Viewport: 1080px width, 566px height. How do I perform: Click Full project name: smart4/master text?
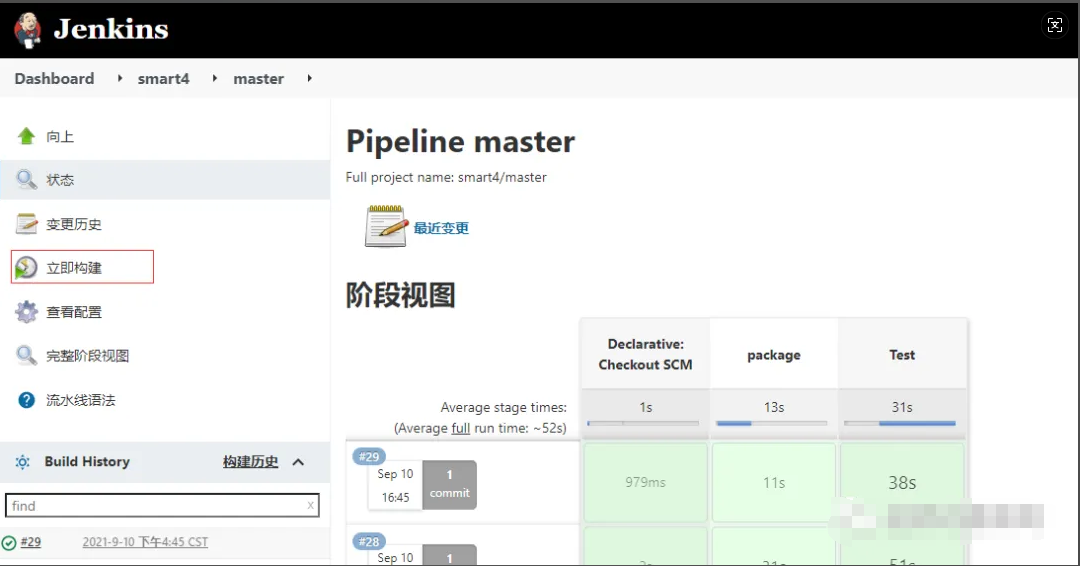(446, 178)
